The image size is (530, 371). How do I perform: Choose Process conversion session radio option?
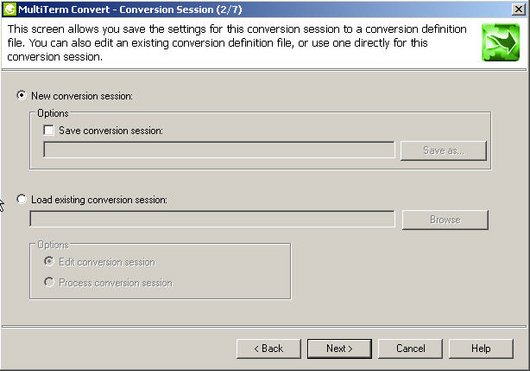[x=49, y=282]
